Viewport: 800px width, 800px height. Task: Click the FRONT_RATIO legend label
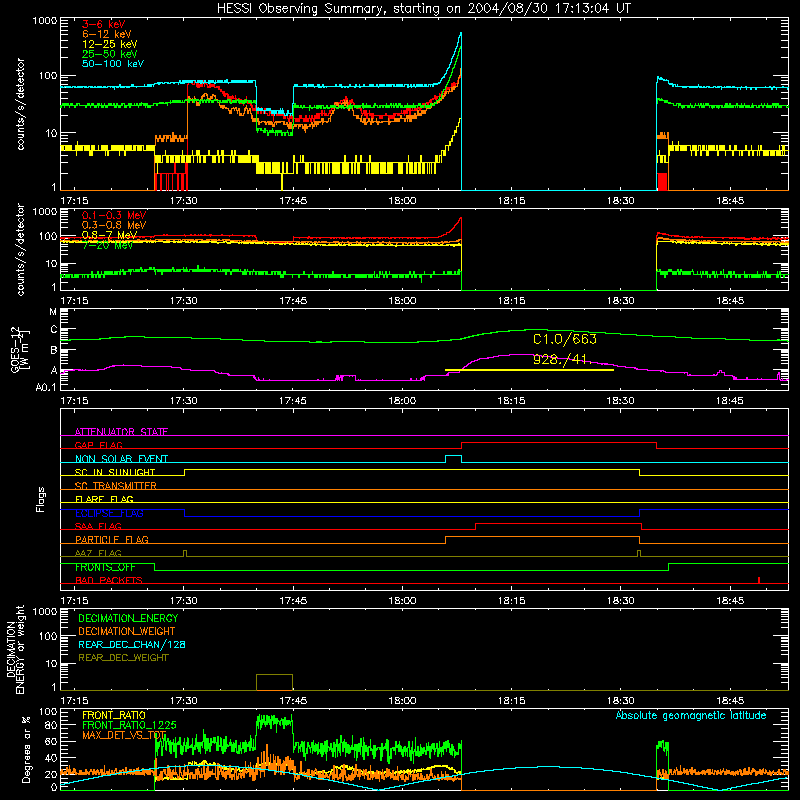pyautogui.click(x=114, y=715)
